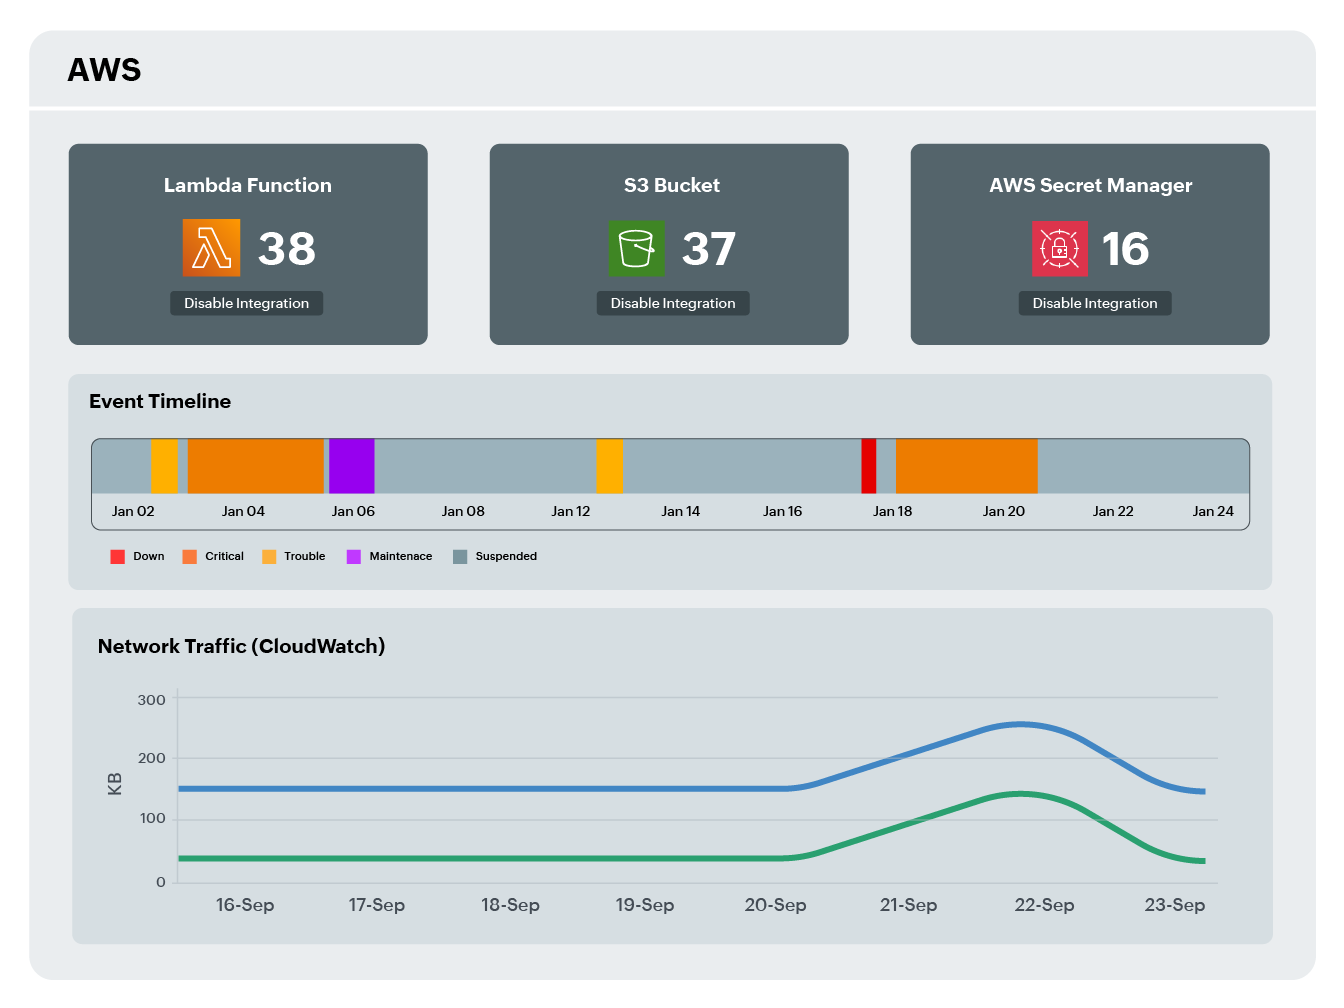This screenshot has height=1008, width=1344.
Task: Click the "Event Timeline" heading
Action: click(x=160, y=401)
